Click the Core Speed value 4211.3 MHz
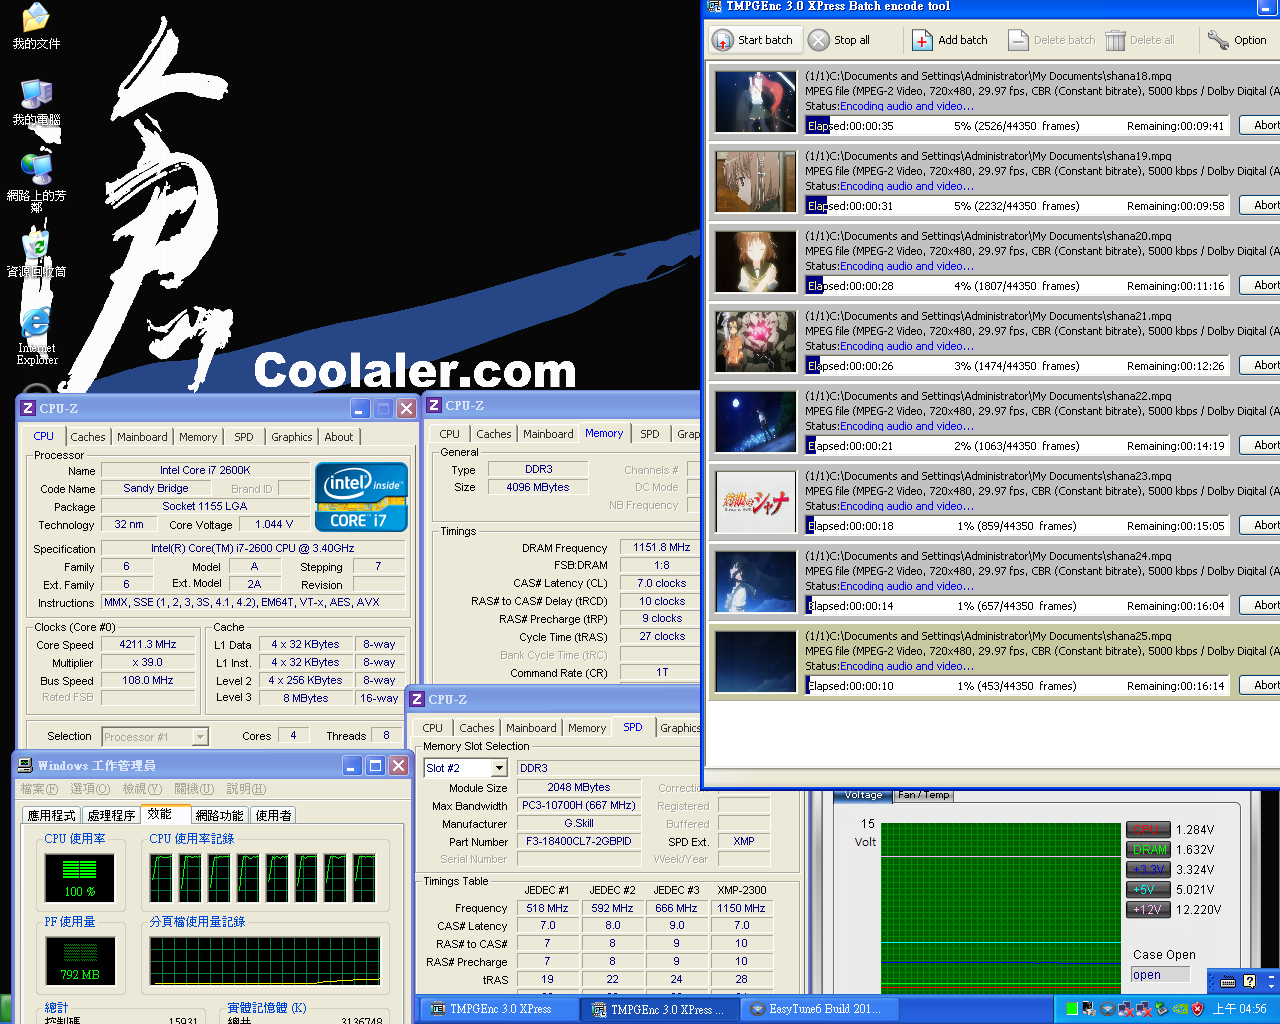The width and height of the screenshot is (1280, 1024). [148, 645]
